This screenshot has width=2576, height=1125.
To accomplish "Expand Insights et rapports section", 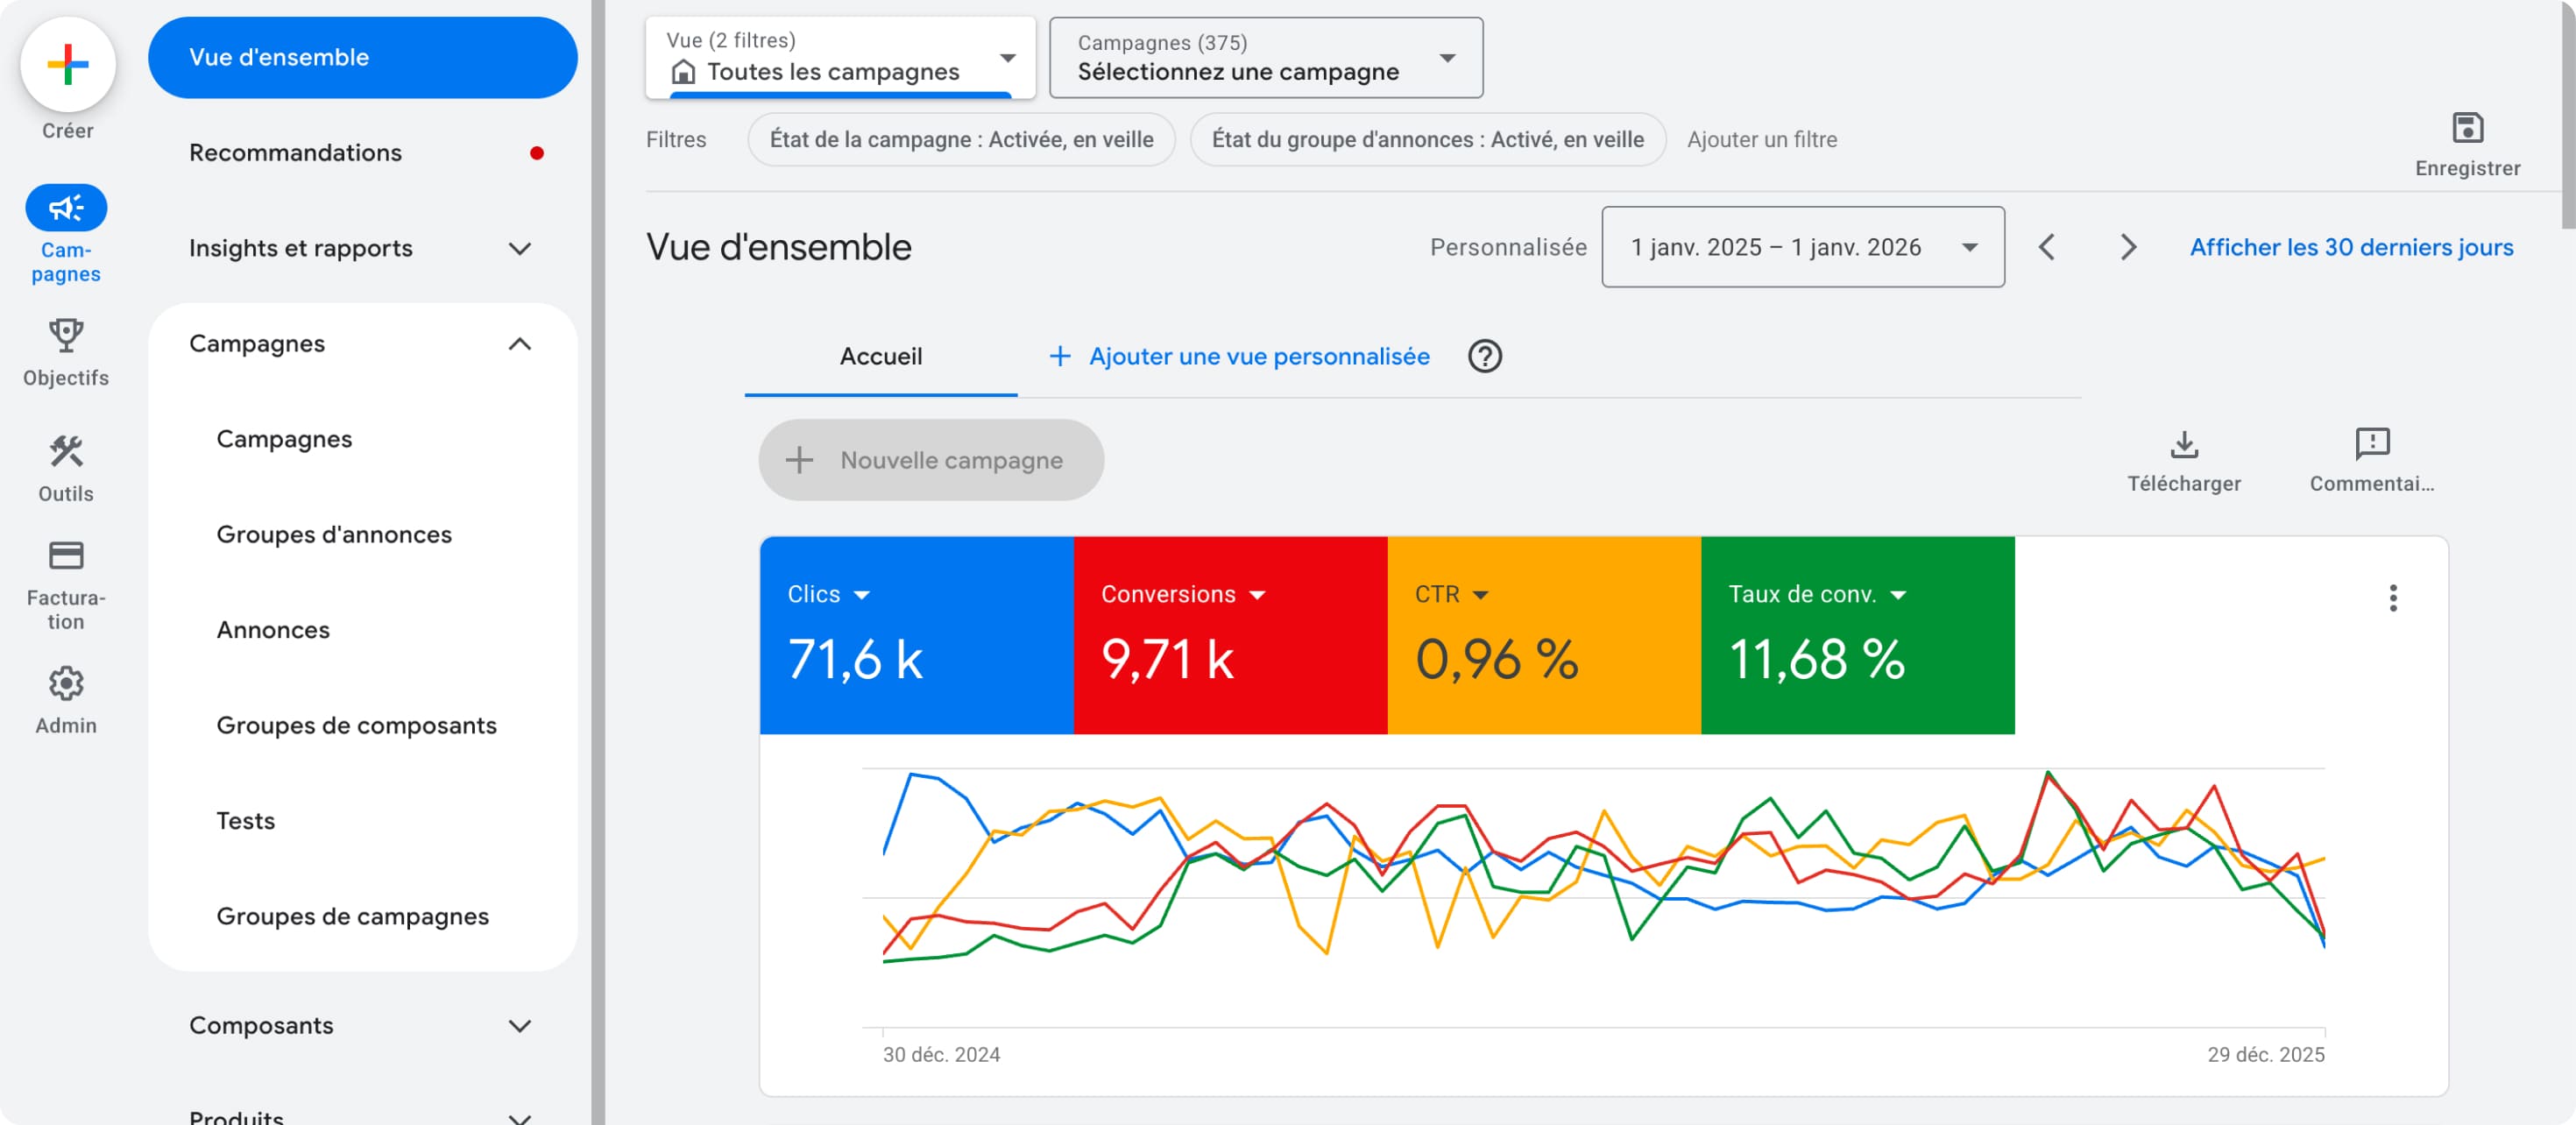I will click(519, 248).
